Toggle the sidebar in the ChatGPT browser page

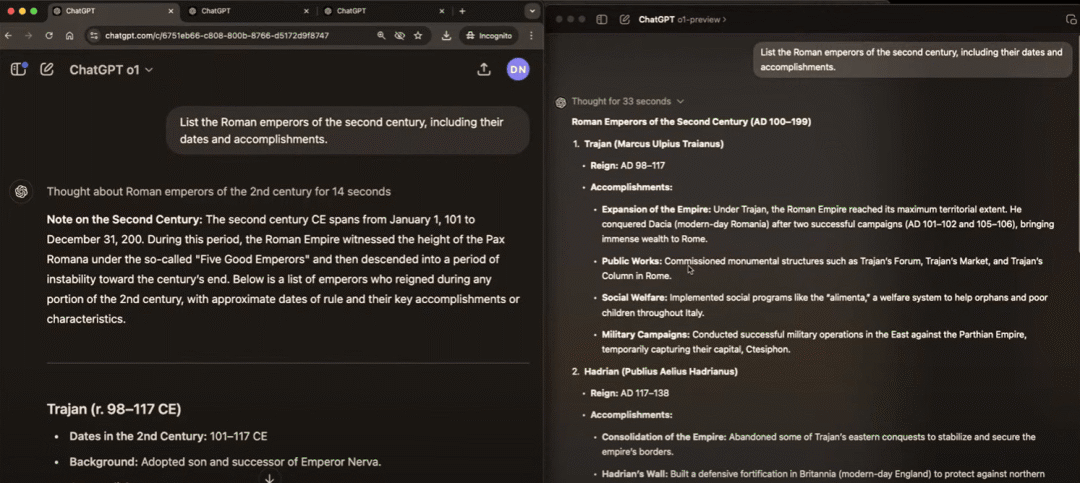pos(19,69)
